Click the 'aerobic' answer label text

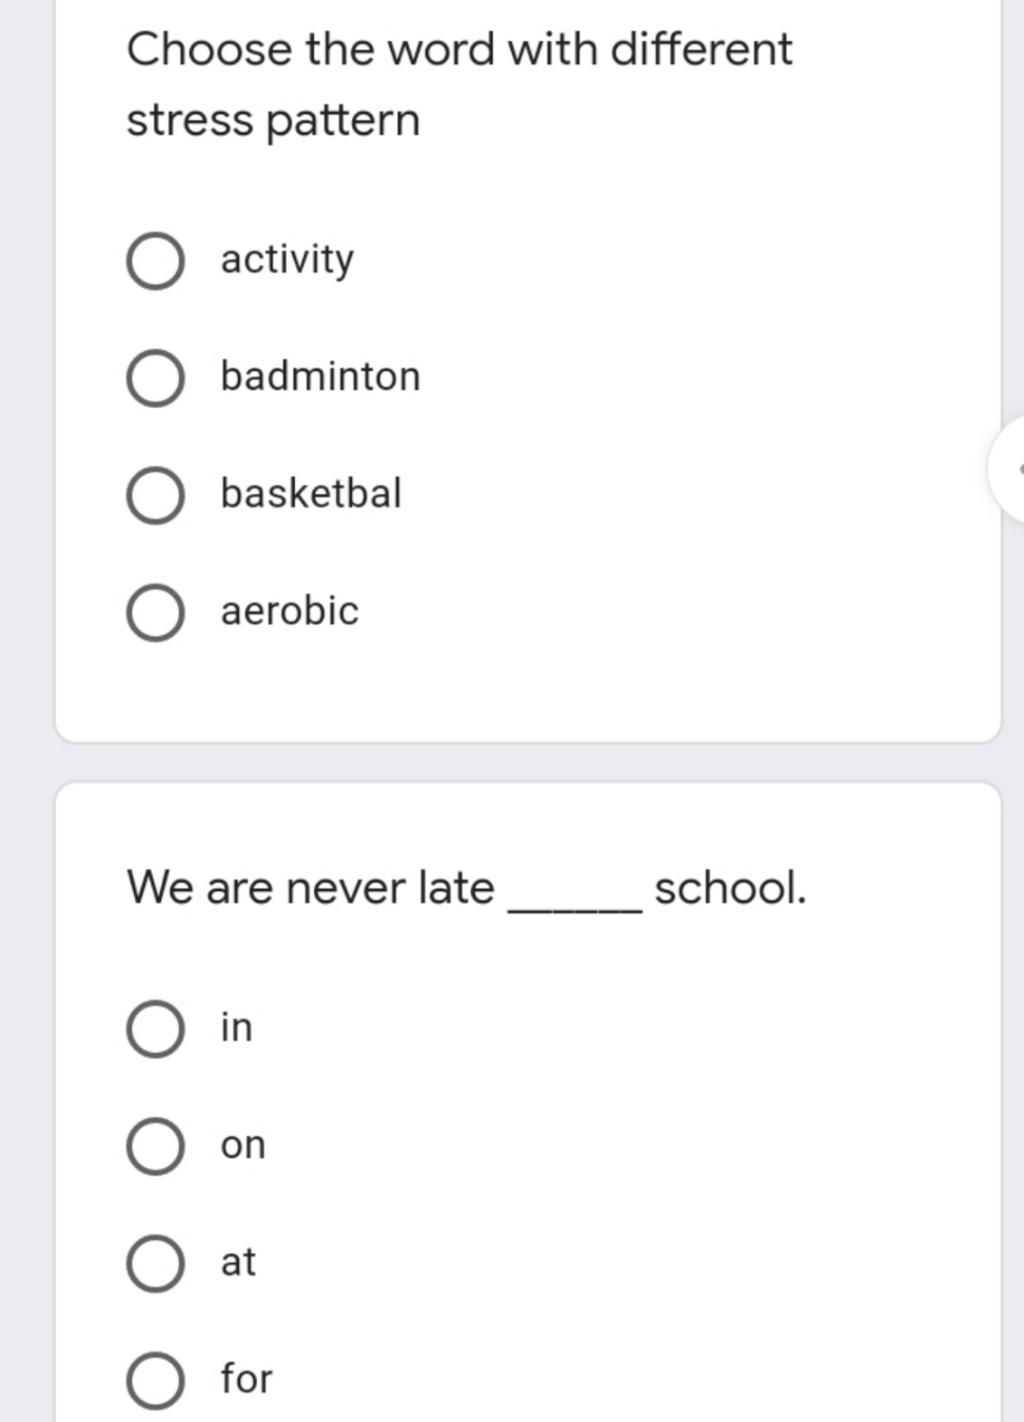point(289,611)
